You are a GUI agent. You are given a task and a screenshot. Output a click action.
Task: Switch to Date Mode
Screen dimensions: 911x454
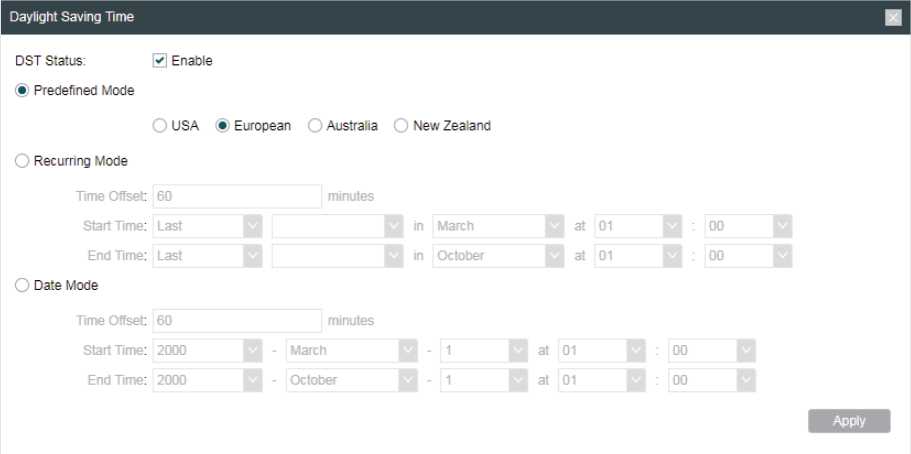tap(23, 286)
